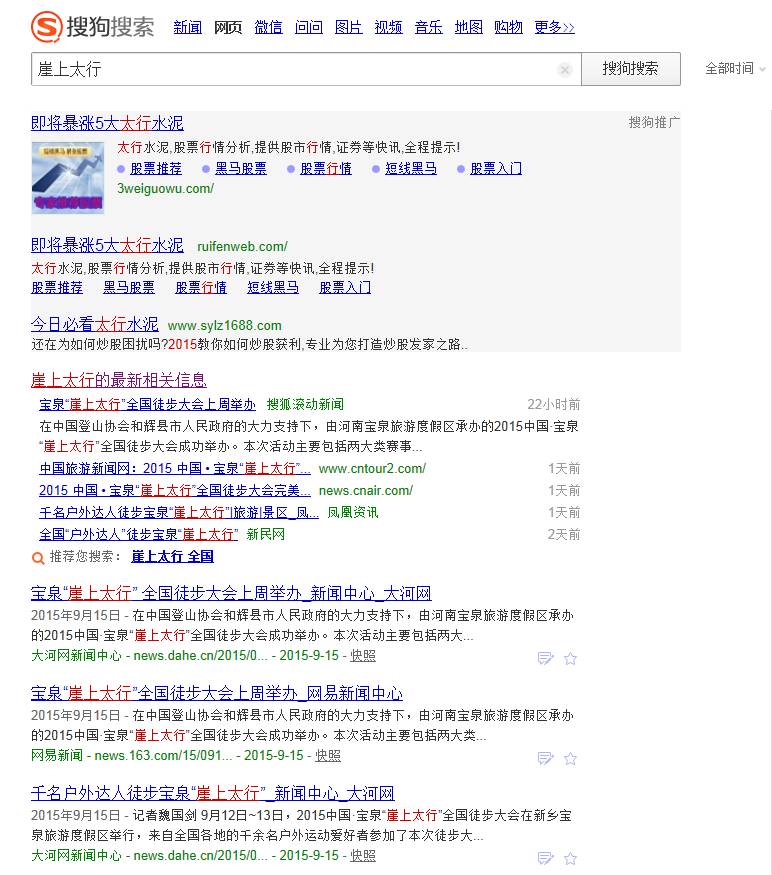Click 股票推荐 link in first ad
The width and height of the screenshot is (772, 875).
[x=156, y=169]
